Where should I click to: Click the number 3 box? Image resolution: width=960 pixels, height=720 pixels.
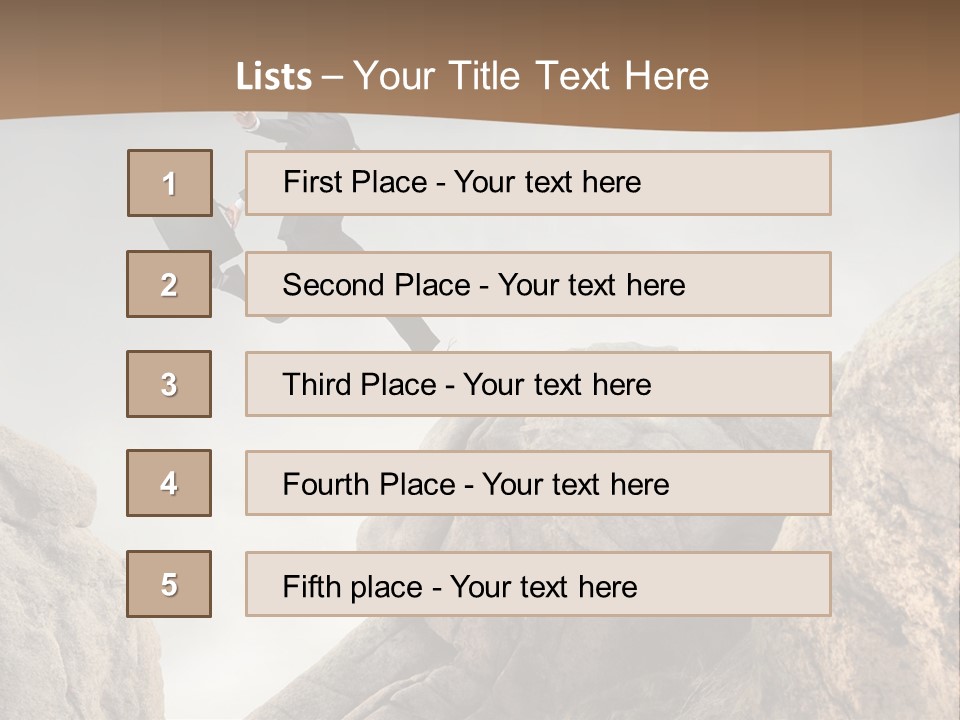pyautogui.click(x=169, y=384)
